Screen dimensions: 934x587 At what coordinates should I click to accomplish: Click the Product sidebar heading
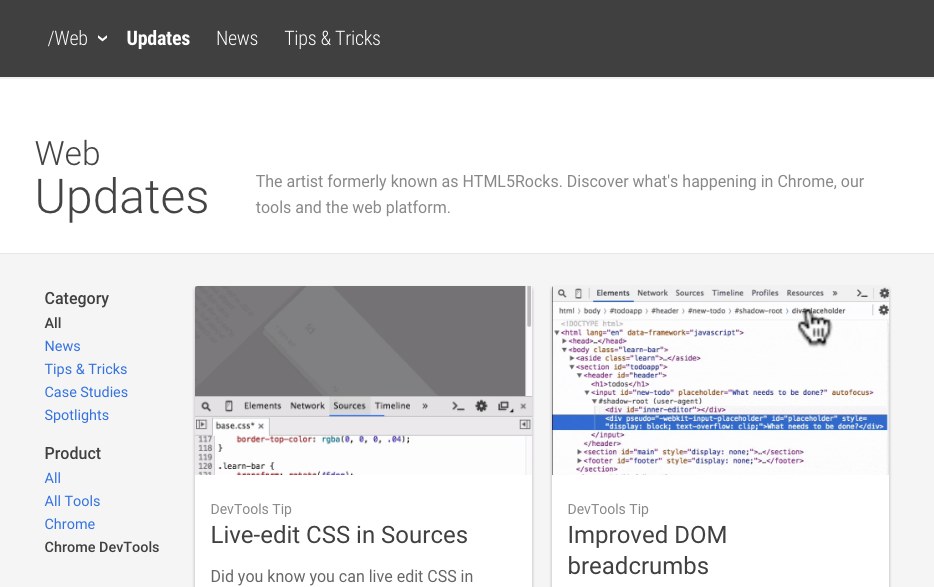pos(73,454)
